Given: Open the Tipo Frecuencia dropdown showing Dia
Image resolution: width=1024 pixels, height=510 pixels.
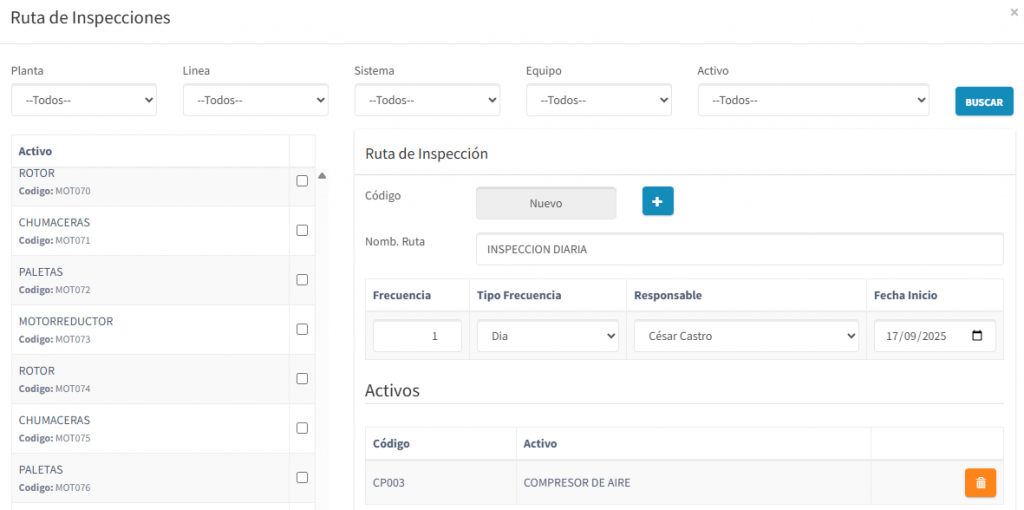Looking at the screenshot, I should (547, 337).
